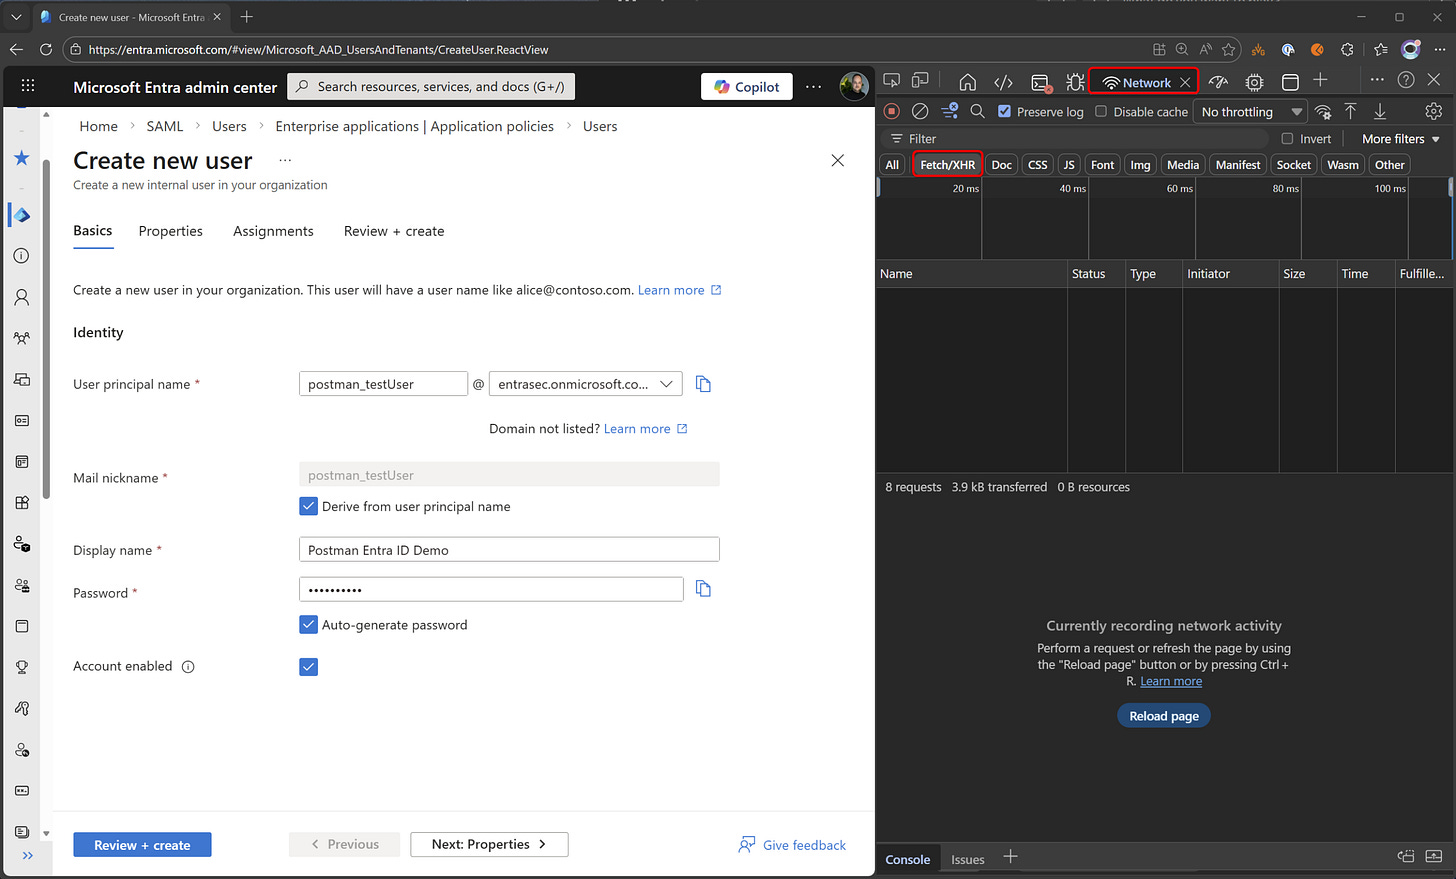Select the All request type filter
This screenshot has height=879, width=1456.
point(892,165)
